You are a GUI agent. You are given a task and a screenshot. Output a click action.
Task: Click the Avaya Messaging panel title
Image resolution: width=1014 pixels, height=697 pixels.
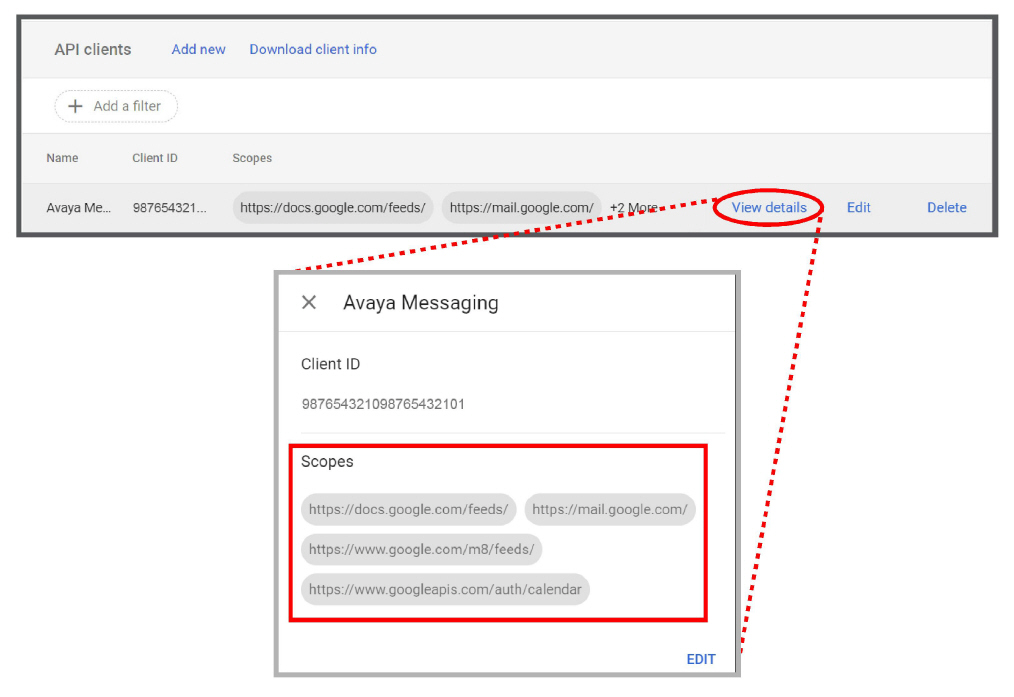pos(420,303)
